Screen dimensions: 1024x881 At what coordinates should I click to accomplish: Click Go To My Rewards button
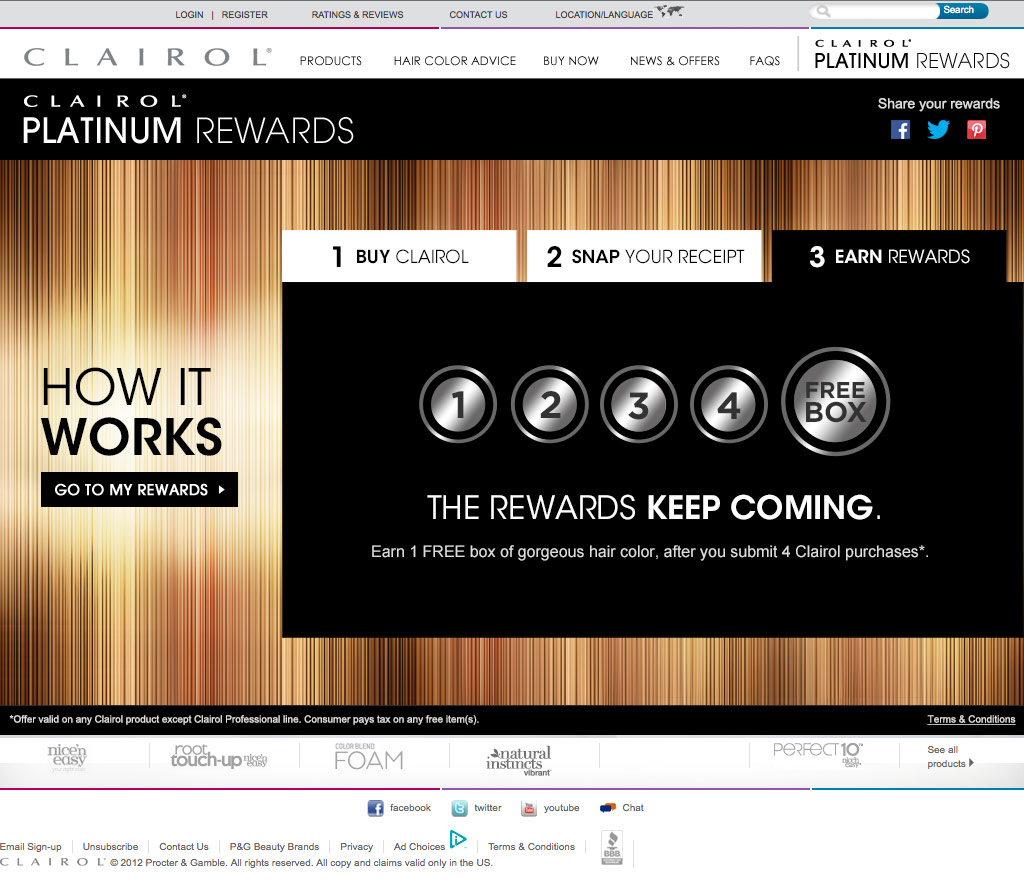[139, 490]
